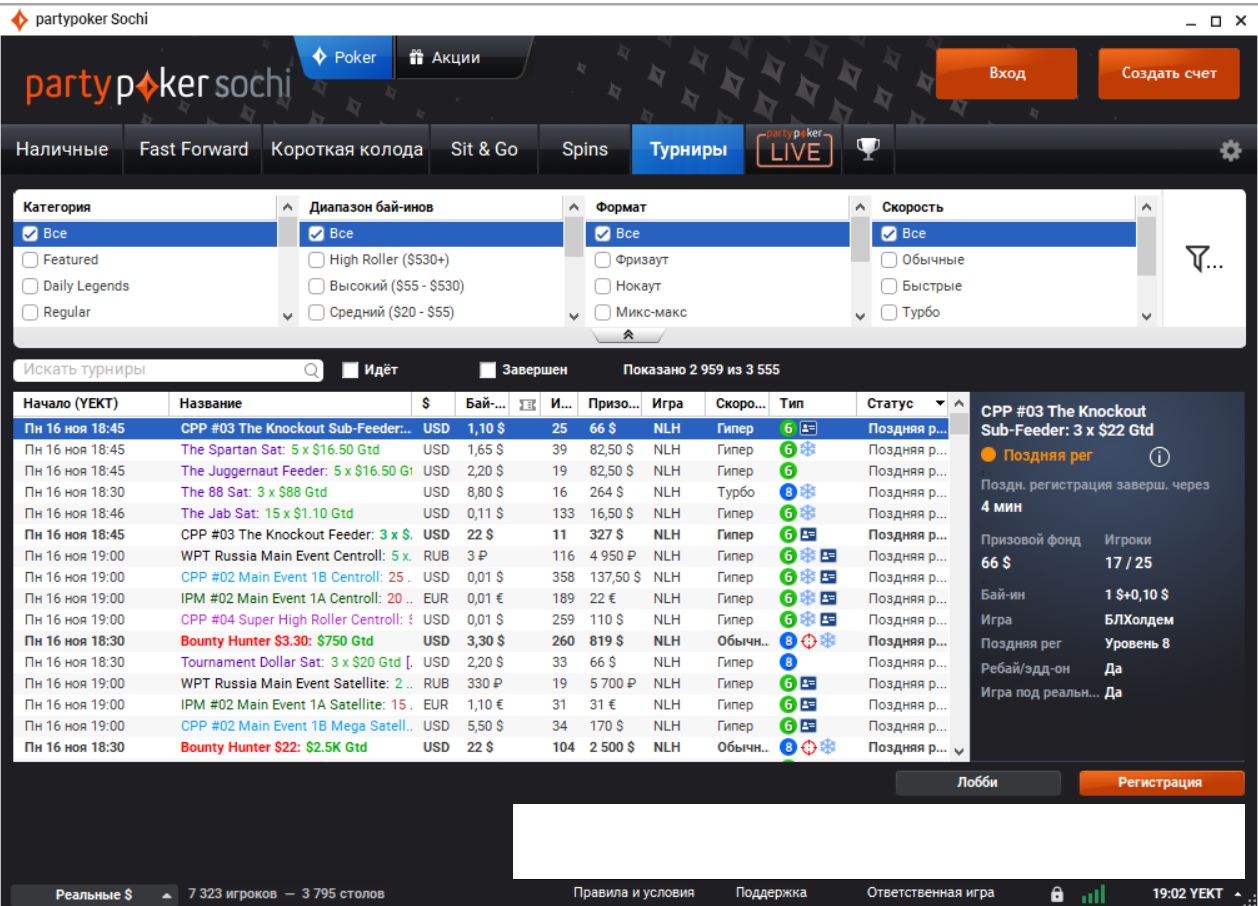Click the crosshair icon in Bounty Hunter $22 row
Image resolution: width=1258 pixels, height=906 pixels.
point(808,747)
